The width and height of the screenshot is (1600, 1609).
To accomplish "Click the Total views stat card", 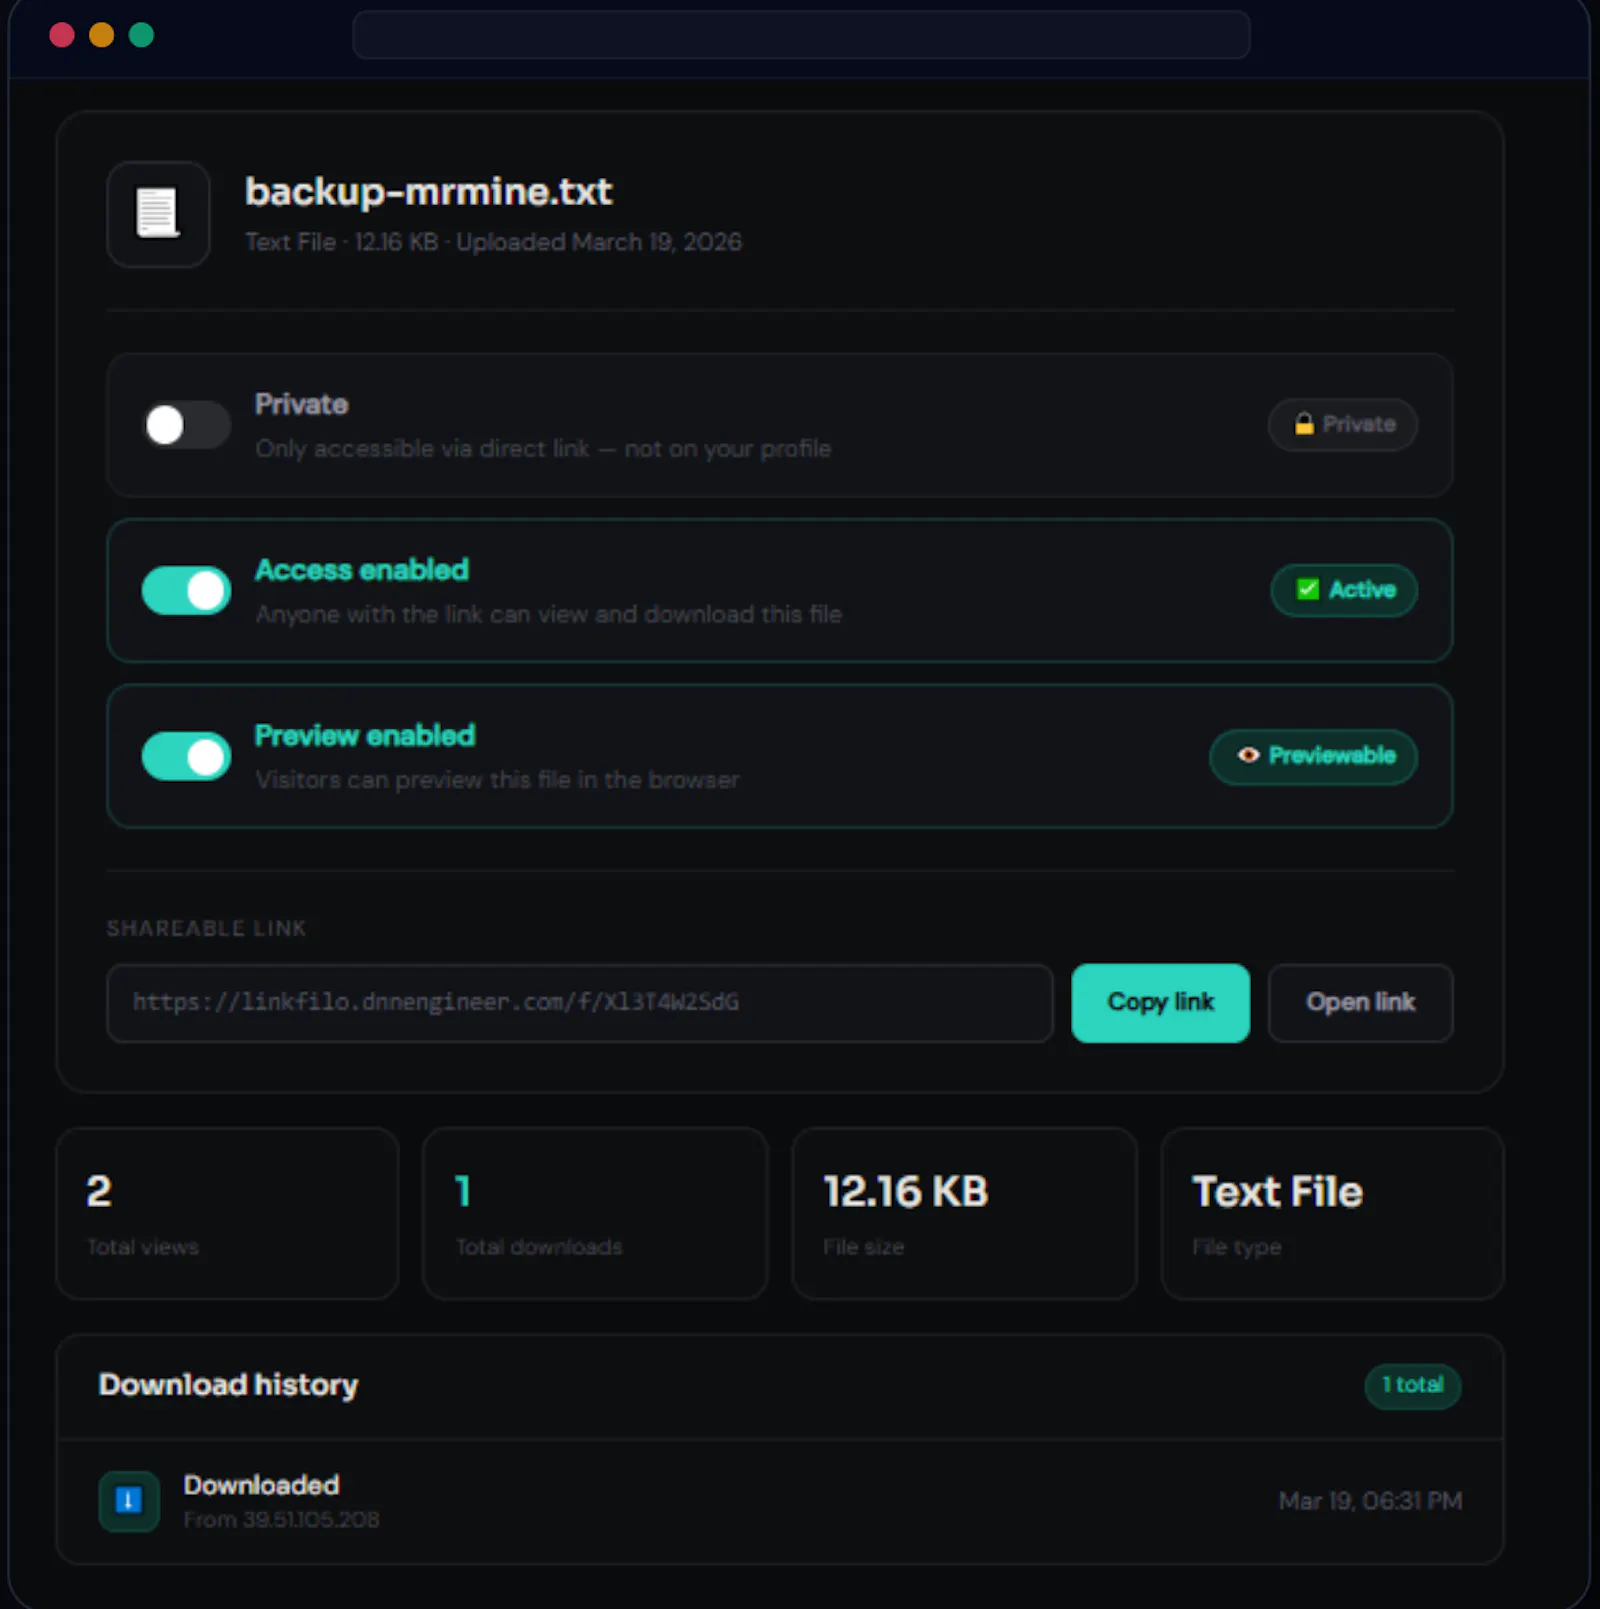I will point(227,1213).
